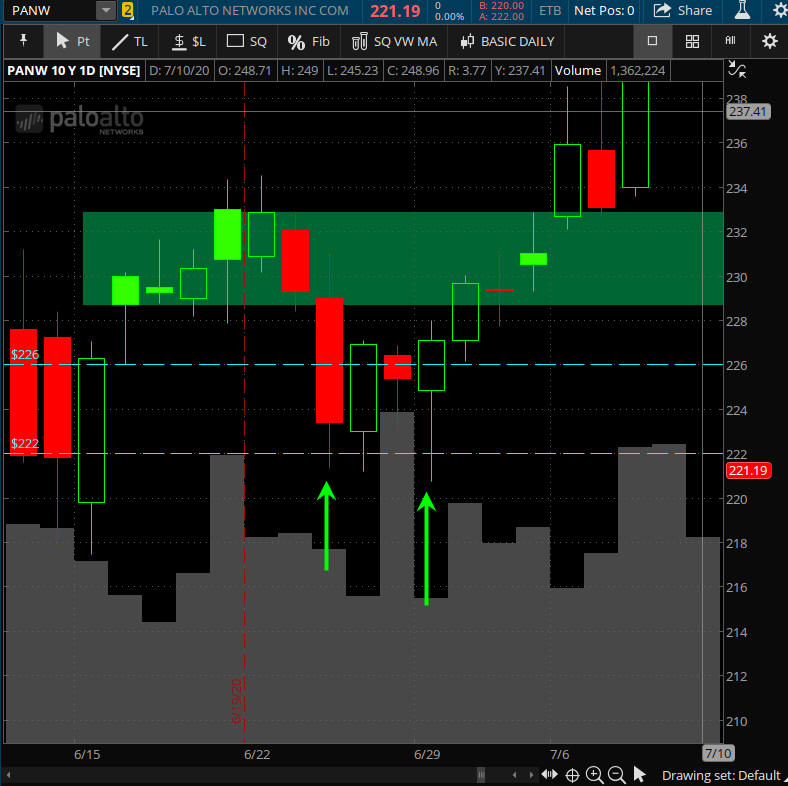788x786 pixels.
Task: Switch to single chart layout icon
Action: tap(652, 41)
